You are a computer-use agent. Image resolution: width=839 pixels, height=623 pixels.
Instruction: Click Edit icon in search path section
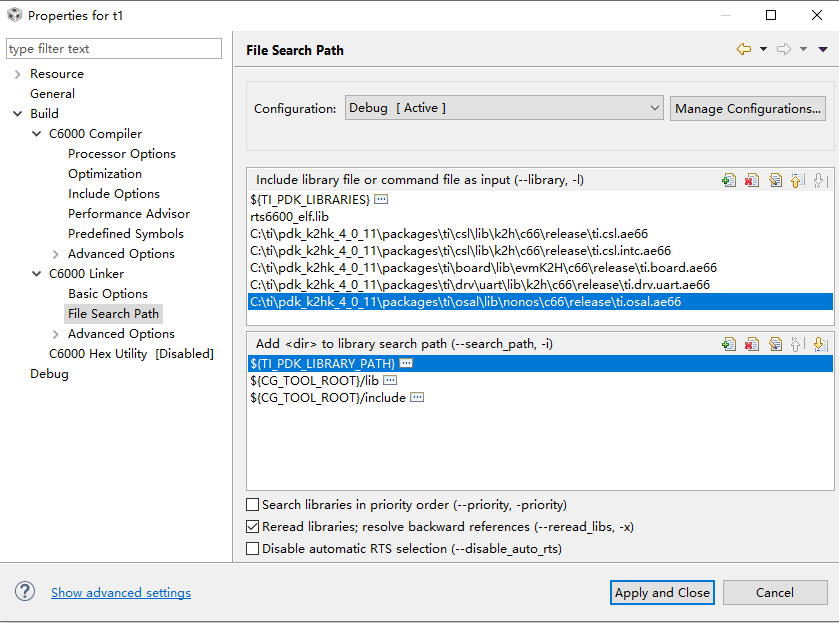[x=775, y=344]
